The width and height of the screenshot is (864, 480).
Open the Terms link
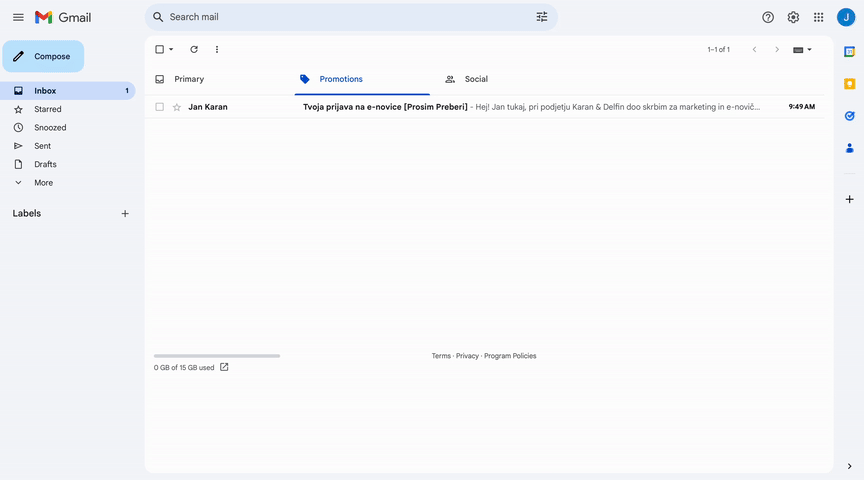[441, 356]
